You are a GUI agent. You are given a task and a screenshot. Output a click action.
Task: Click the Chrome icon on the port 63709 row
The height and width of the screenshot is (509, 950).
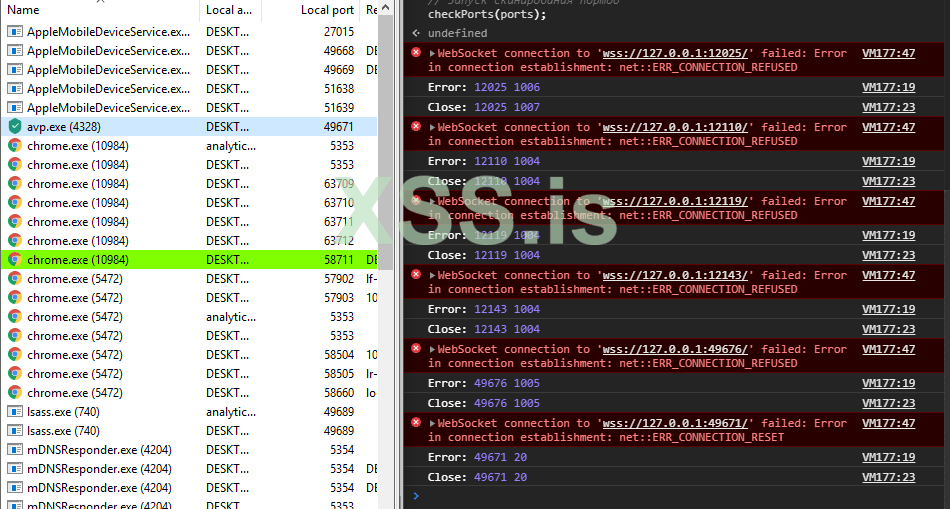[15, 184]
